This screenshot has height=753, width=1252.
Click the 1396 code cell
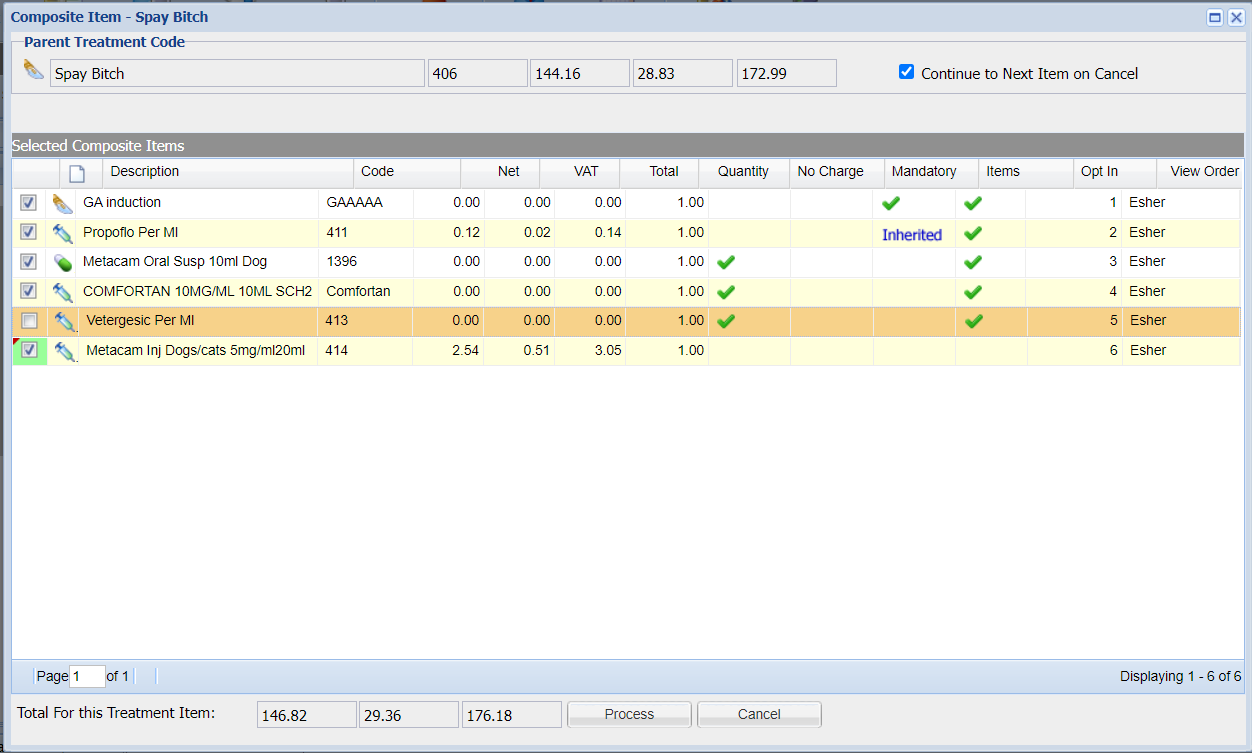341,261
